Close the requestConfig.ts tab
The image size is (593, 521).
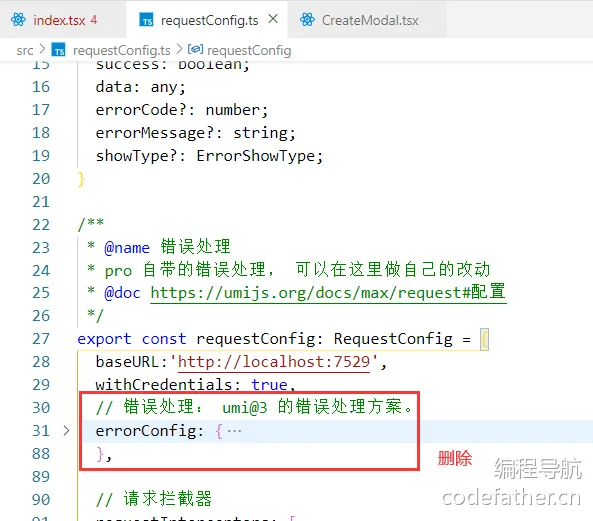(x=273, y=19)
